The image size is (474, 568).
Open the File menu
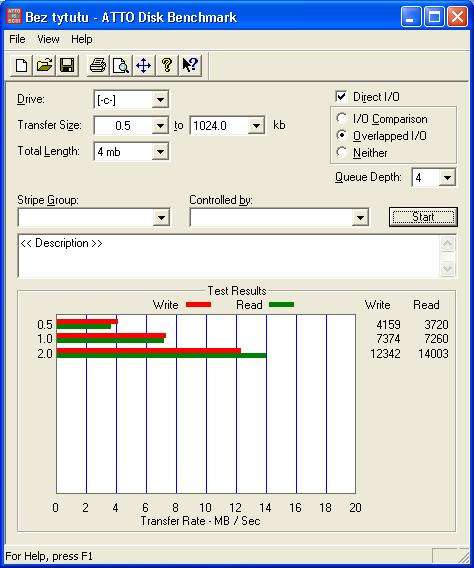click(17, 39)
